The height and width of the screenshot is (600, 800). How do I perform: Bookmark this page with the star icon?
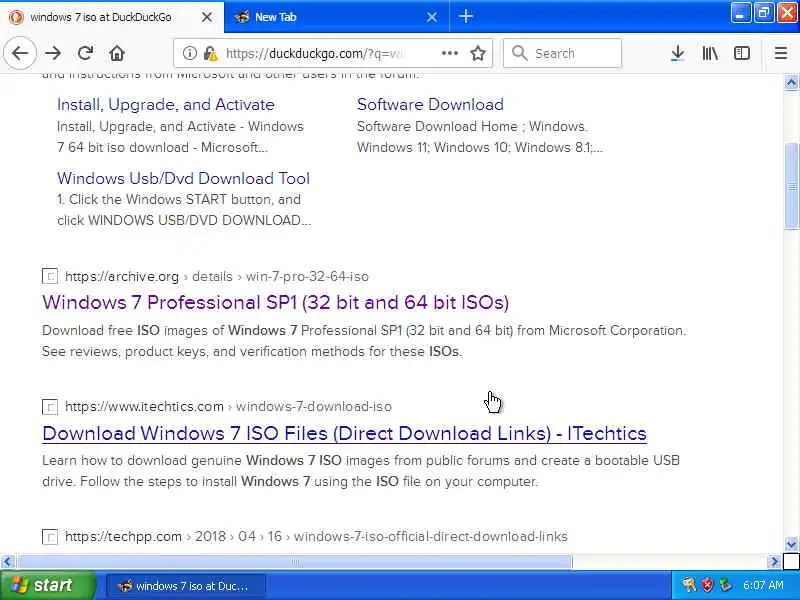point(478,53)
